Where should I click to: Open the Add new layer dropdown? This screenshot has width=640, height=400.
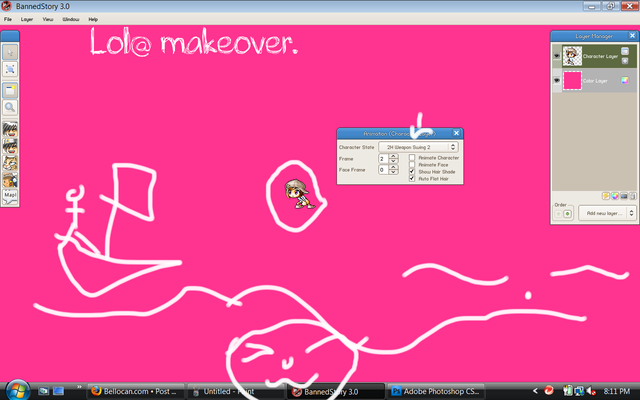pyautogui.click(x=607, y=213)
